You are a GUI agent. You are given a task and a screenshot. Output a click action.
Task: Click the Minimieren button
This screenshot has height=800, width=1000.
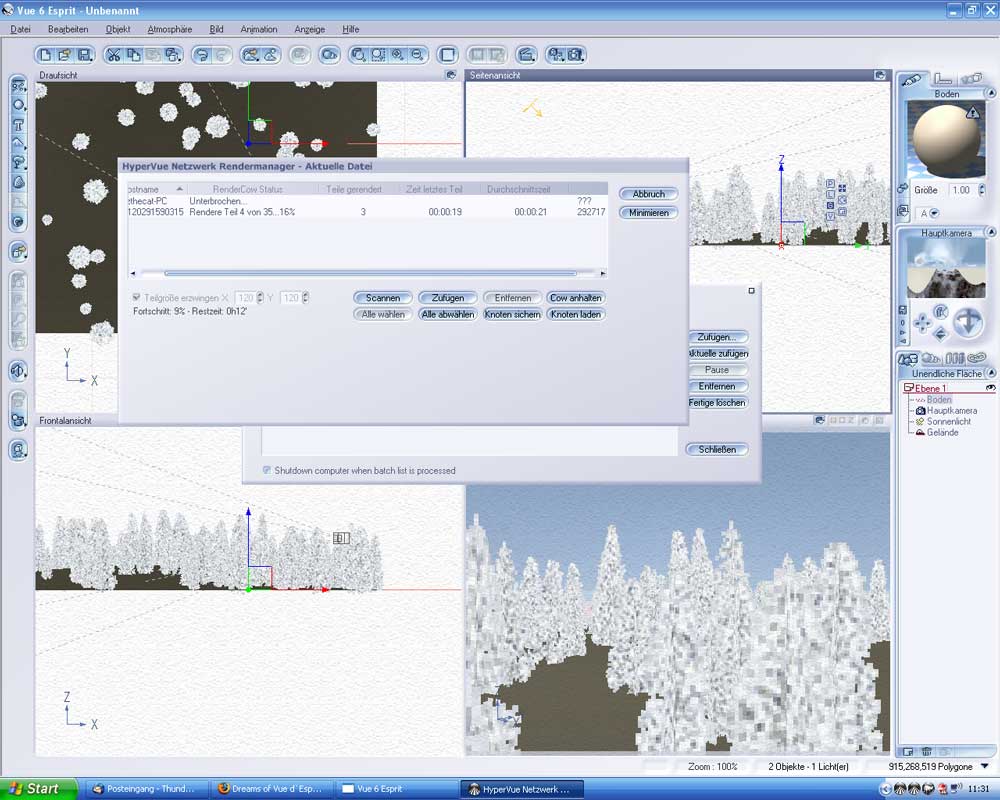(649, 213)
